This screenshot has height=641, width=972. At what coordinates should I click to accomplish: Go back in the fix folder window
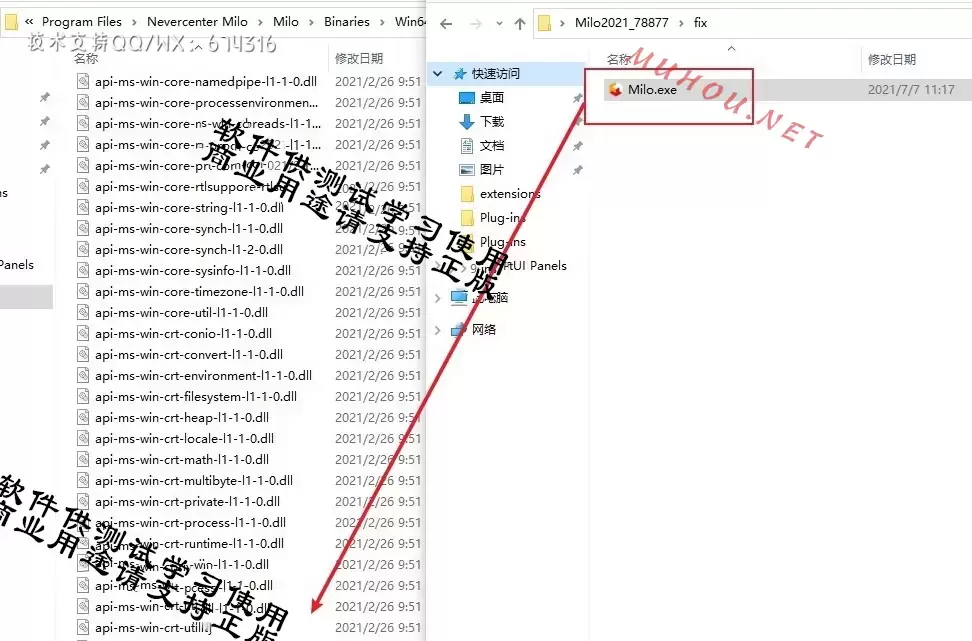(446, 24)
